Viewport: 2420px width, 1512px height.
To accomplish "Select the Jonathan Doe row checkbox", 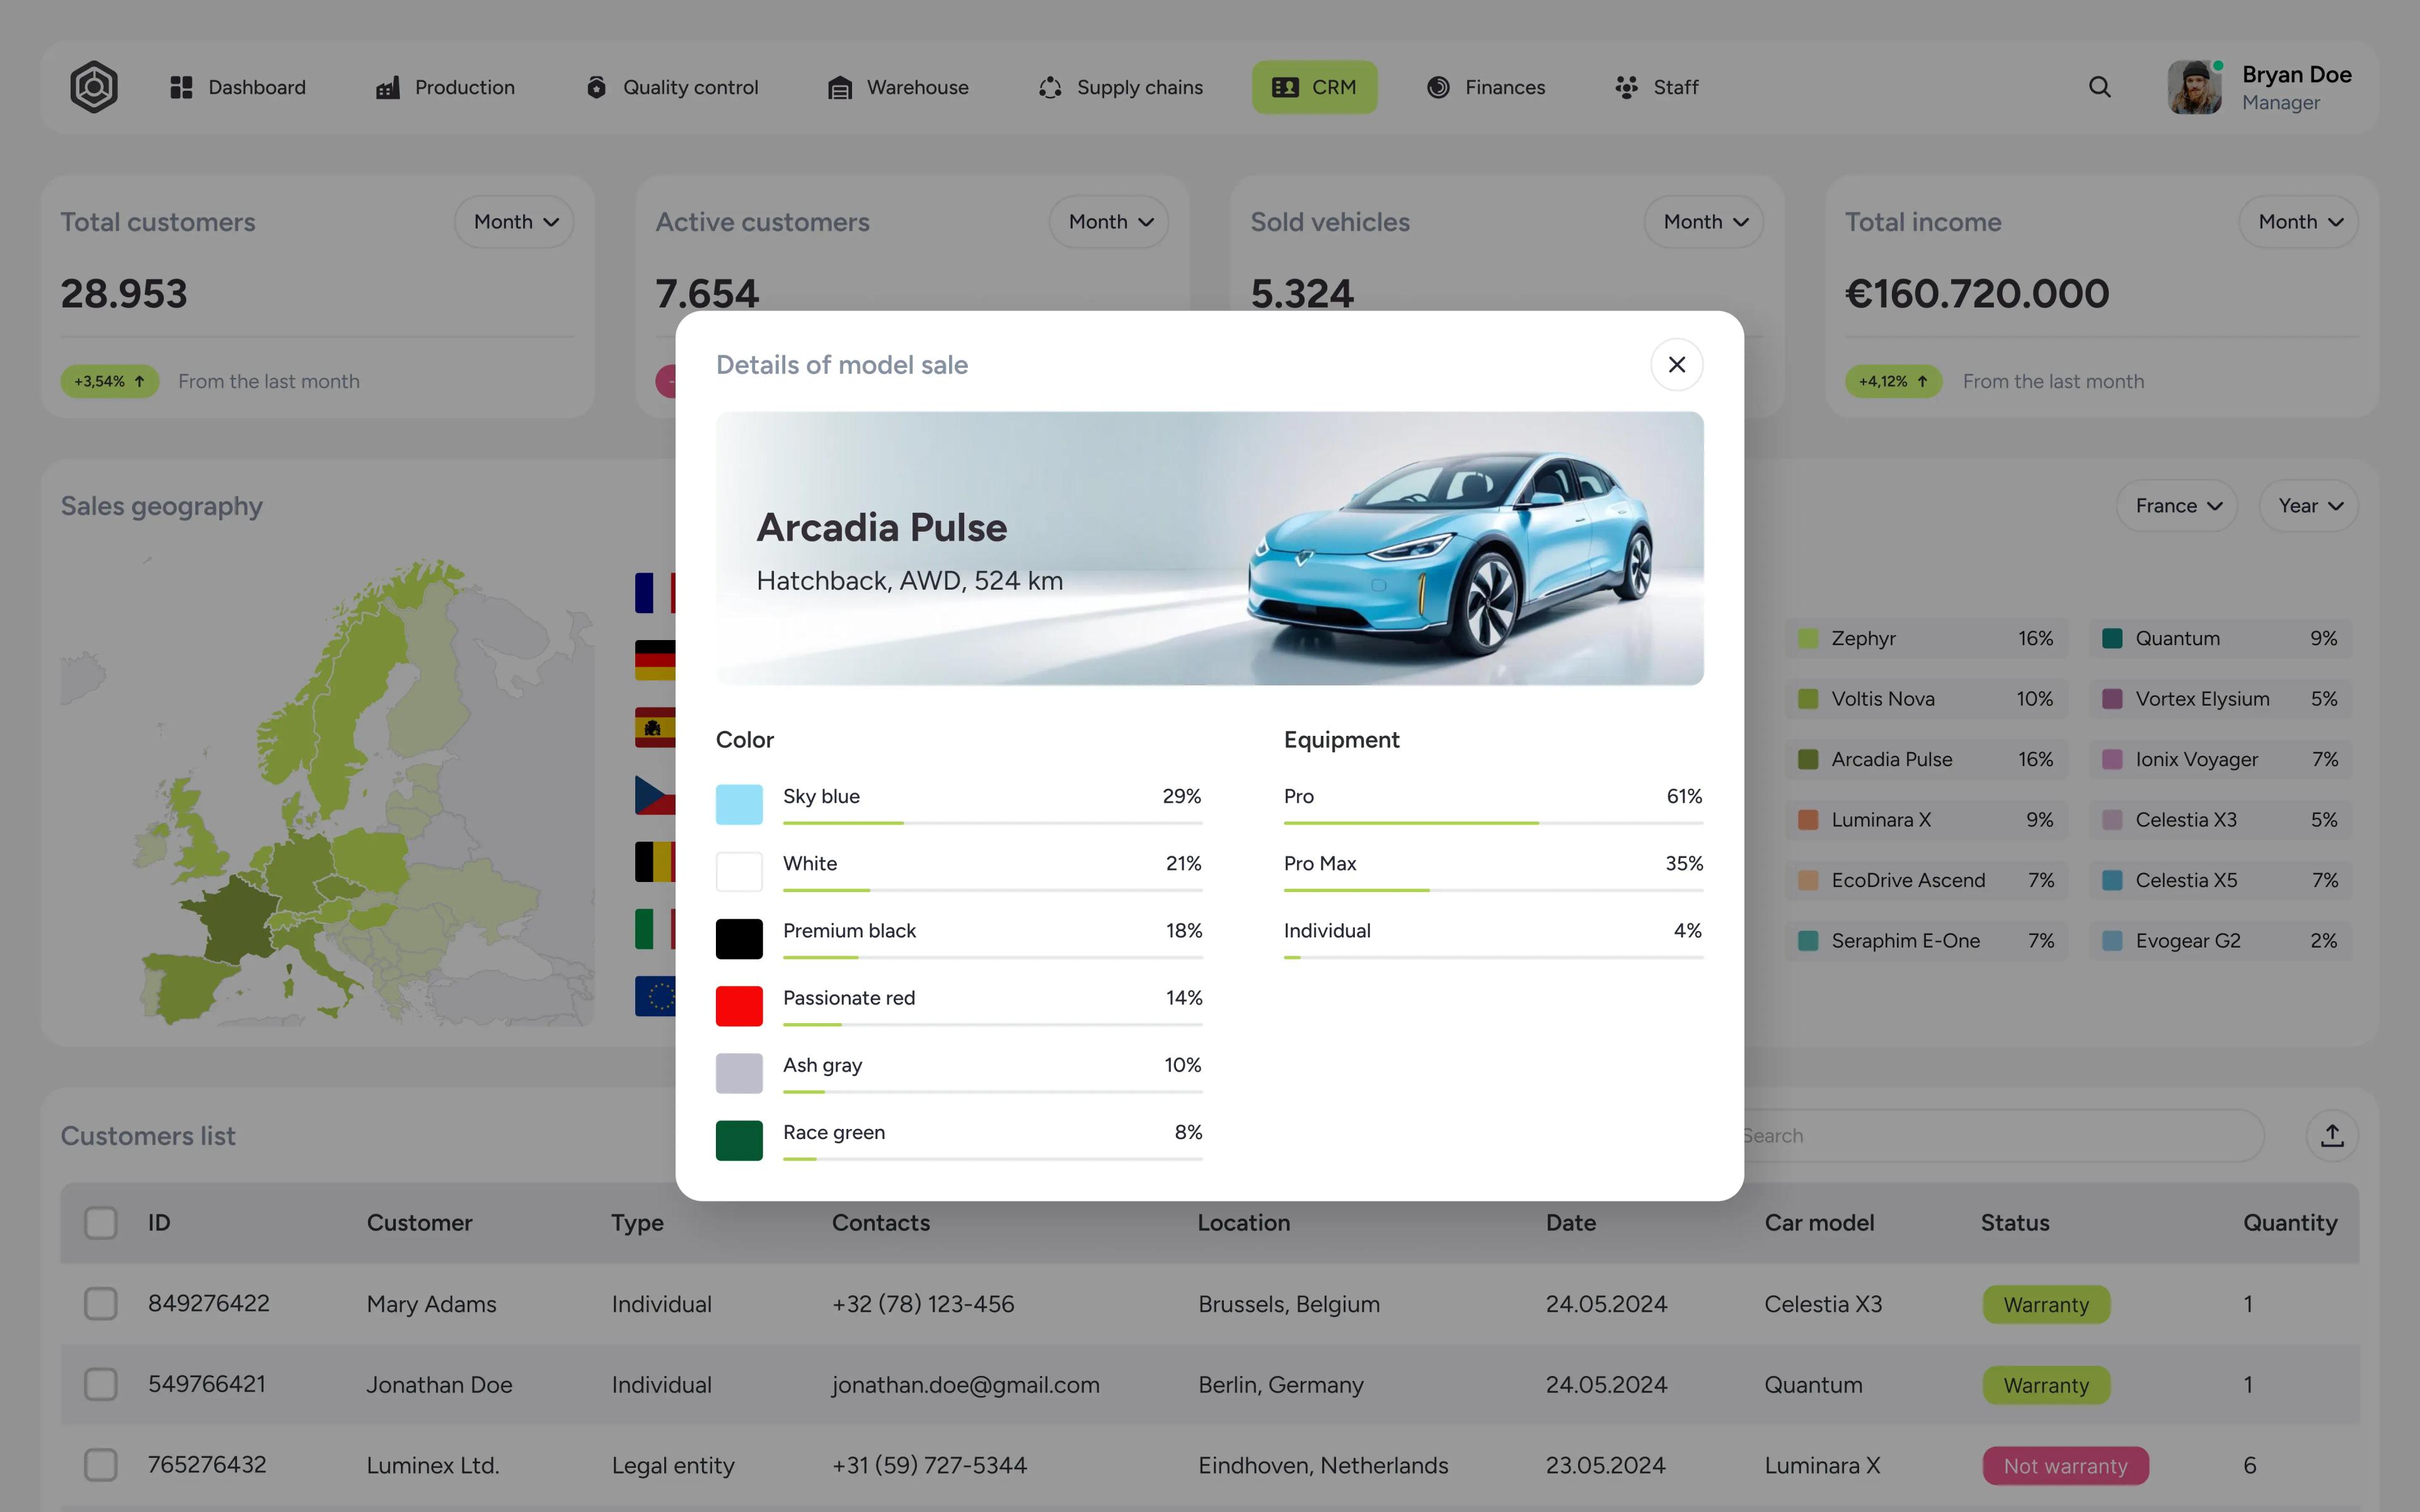I will pos(101,1384).
